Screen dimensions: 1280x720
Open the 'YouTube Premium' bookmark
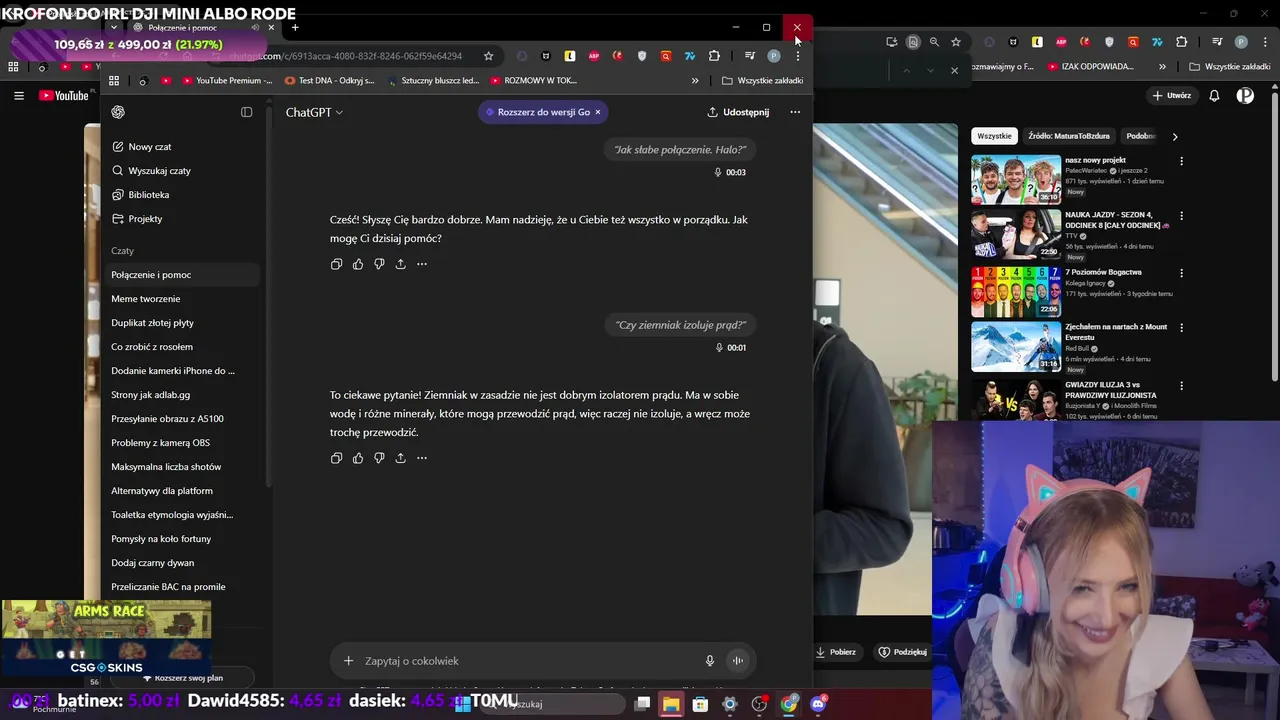tap(226, 81)
